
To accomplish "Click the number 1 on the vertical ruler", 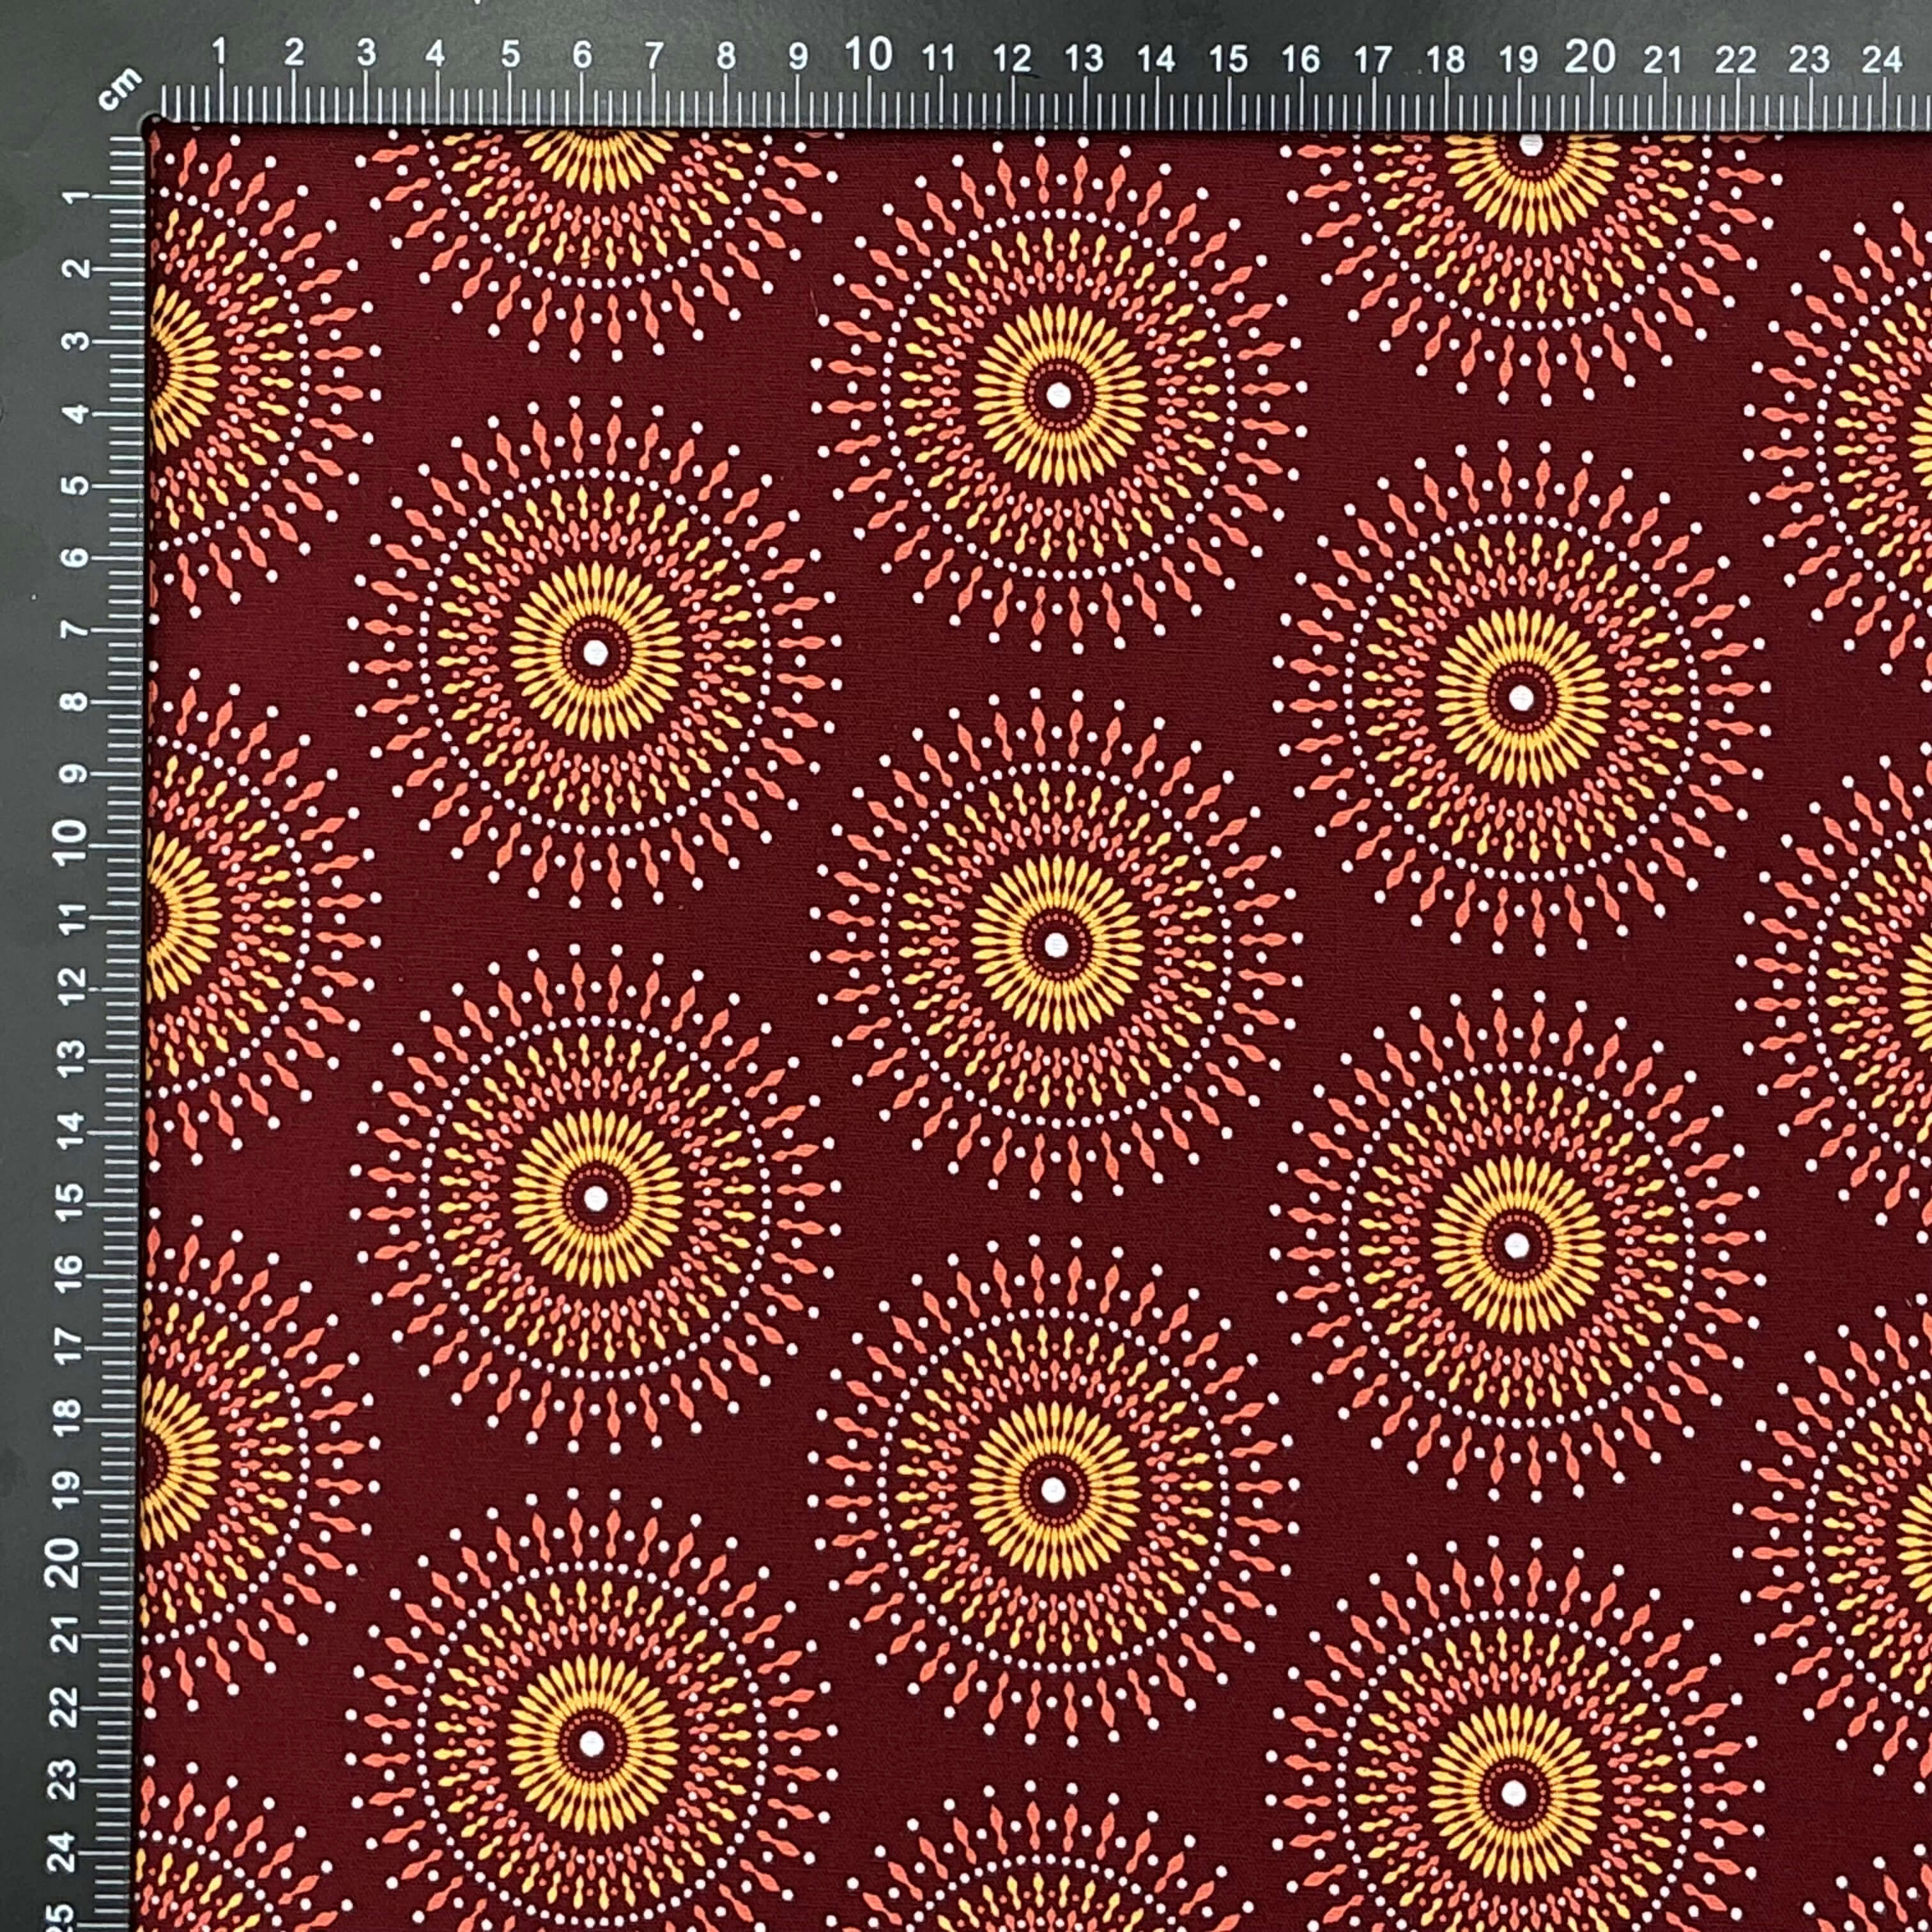I will pos(76,198).
